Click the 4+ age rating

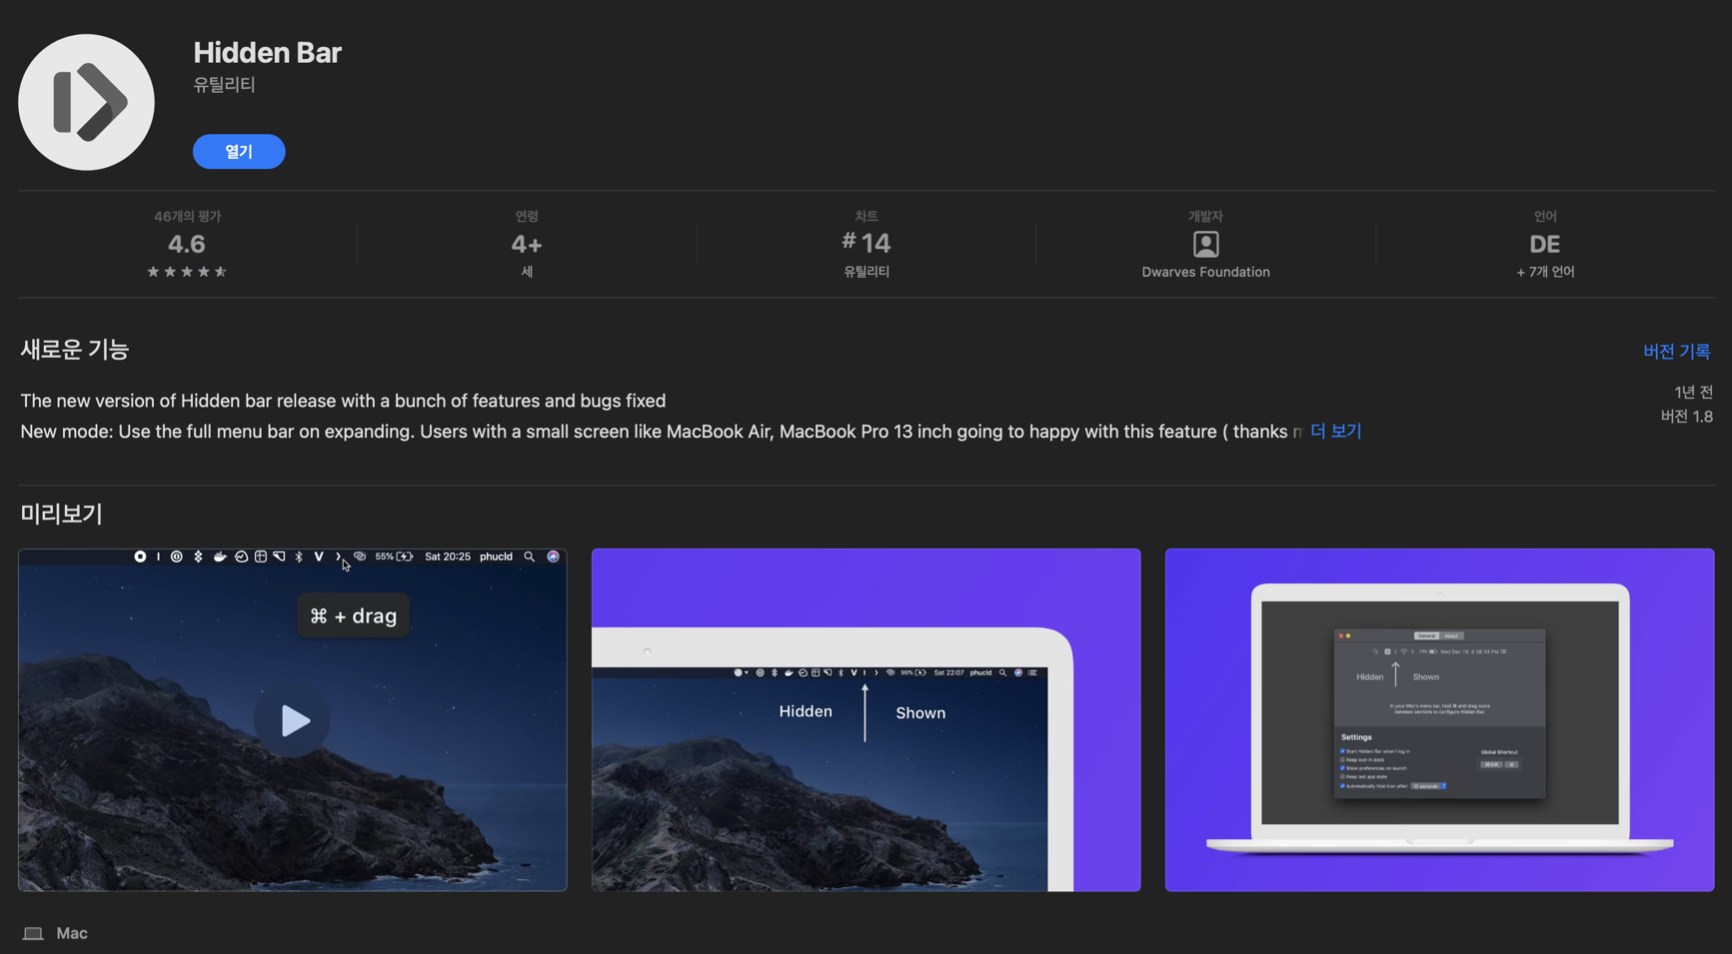pyautogui.click(x=526, y=244)
